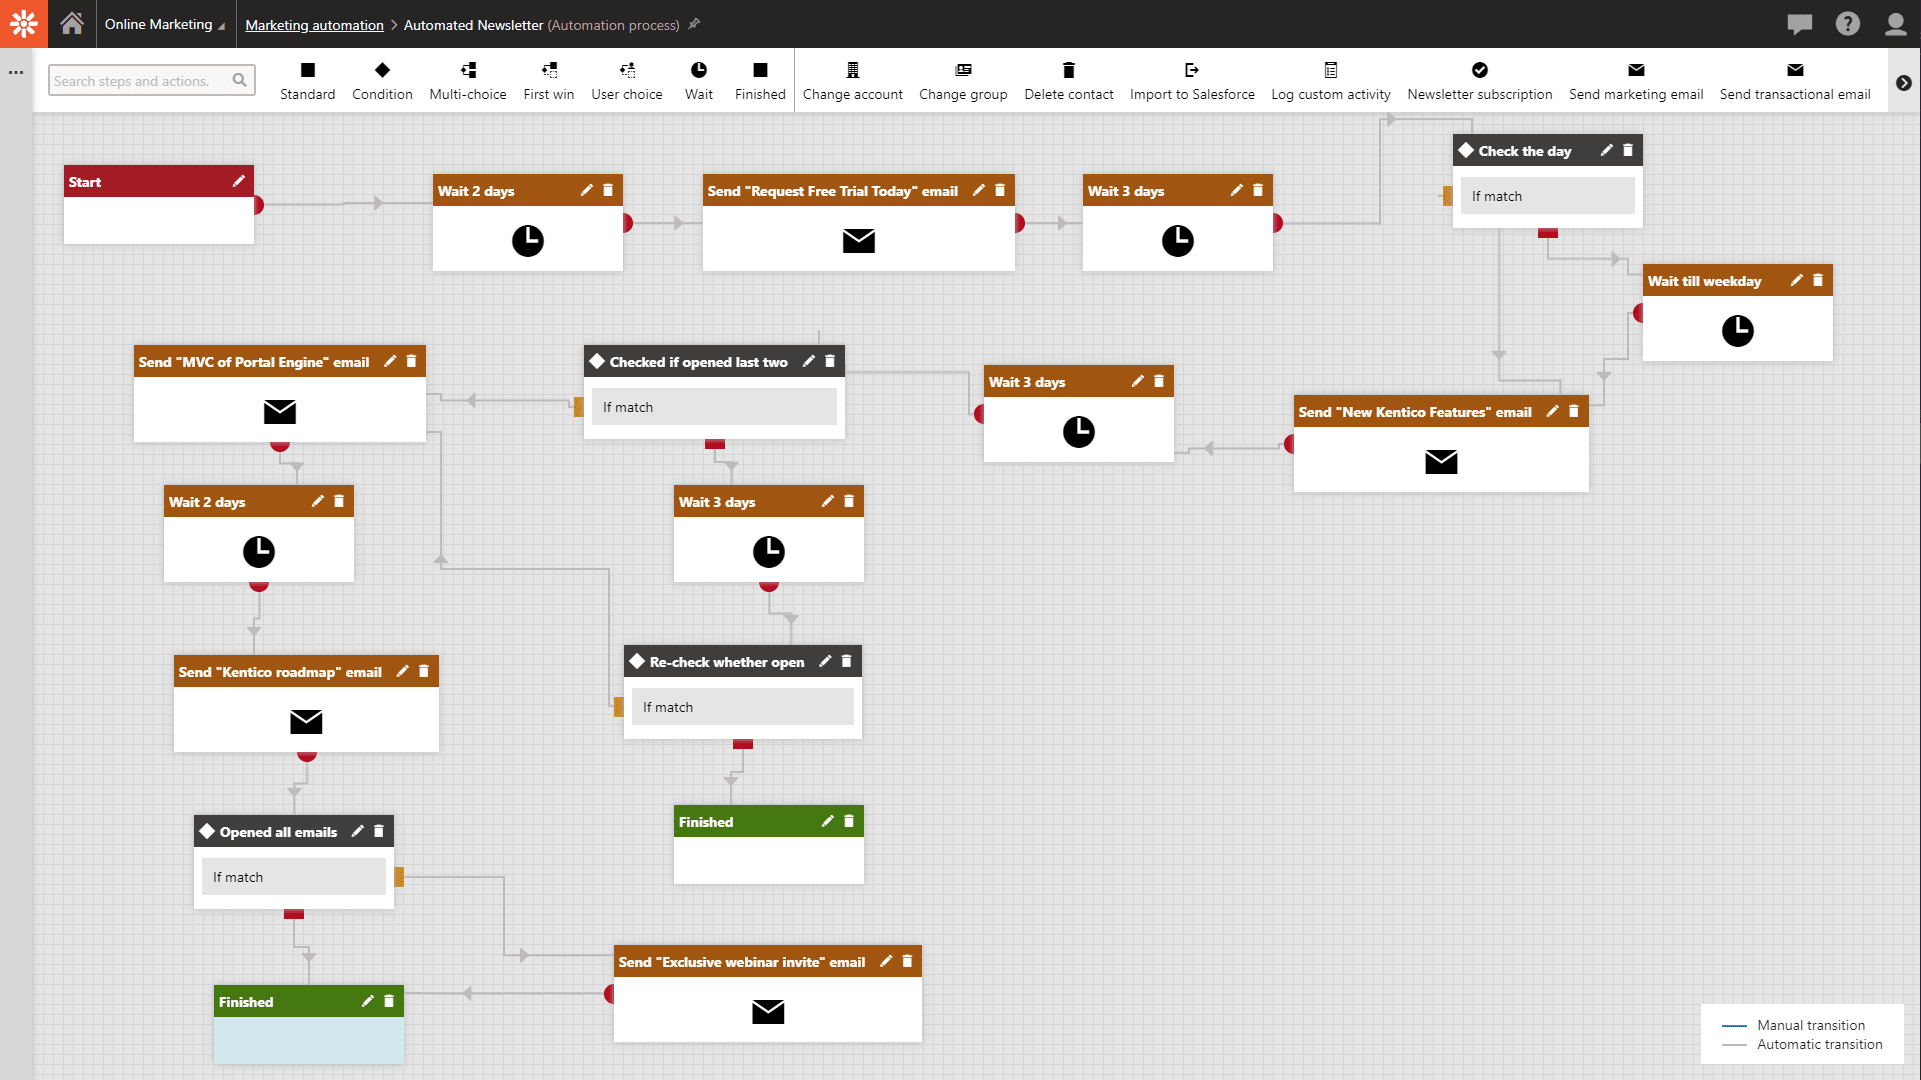Edit the Opened all emails condition
The height and width of the screenshot is (1080, 1921).
tap(357, 831)
